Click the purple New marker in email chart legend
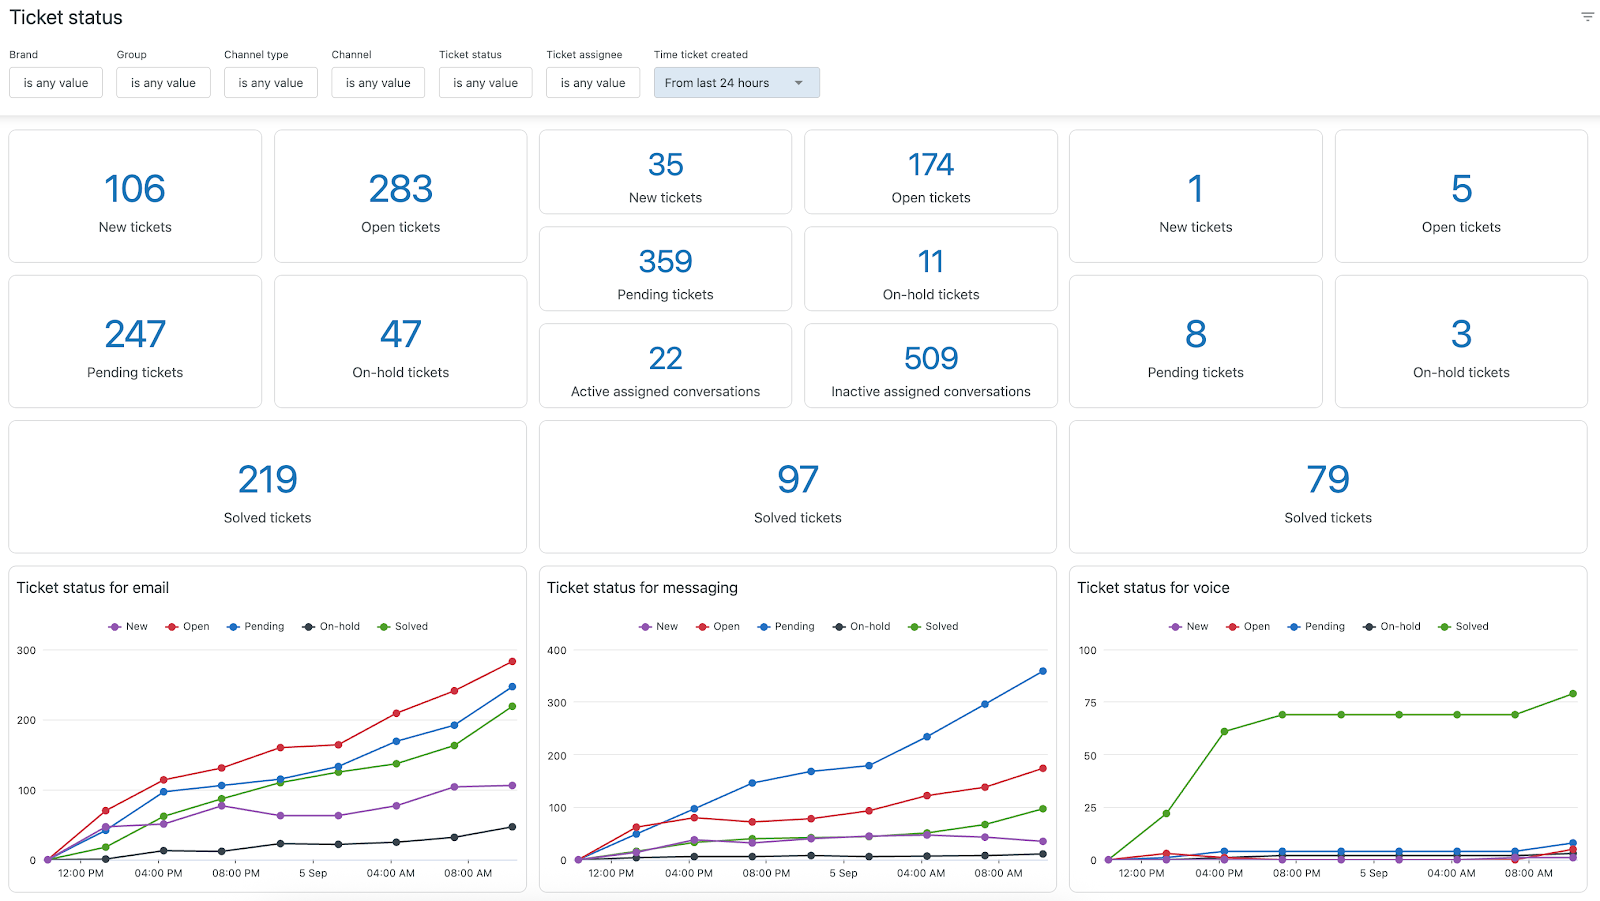 [x=115, y=627]
